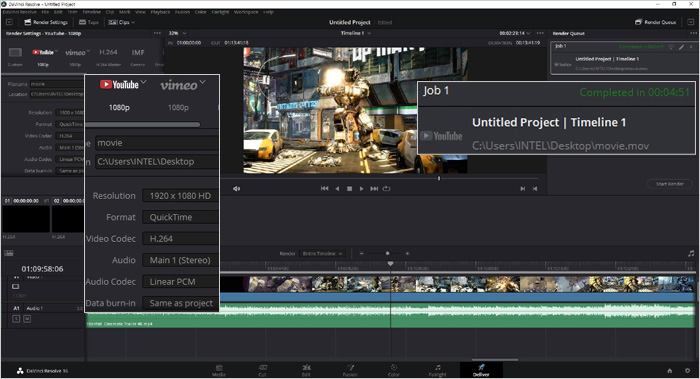Click the viewer scrubber bar playhead
Viewport: 700px width, 379px height.
click(x=439, y=178)
